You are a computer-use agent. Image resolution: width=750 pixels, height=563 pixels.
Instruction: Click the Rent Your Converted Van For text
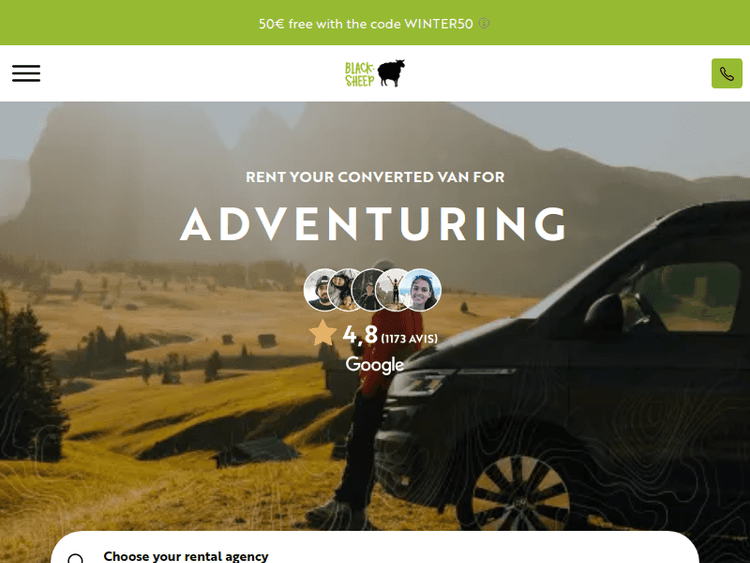tap(375, 177)
